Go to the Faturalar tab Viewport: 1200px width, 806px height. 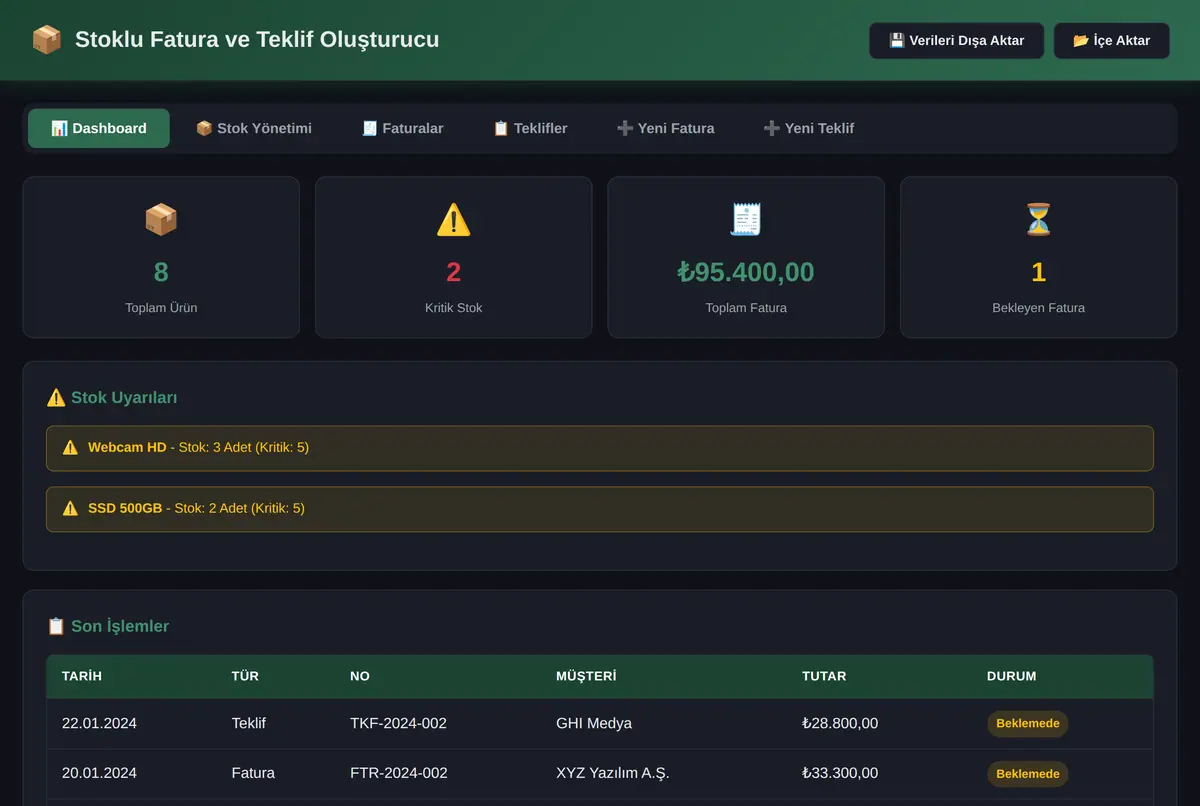tap(403, 128)
